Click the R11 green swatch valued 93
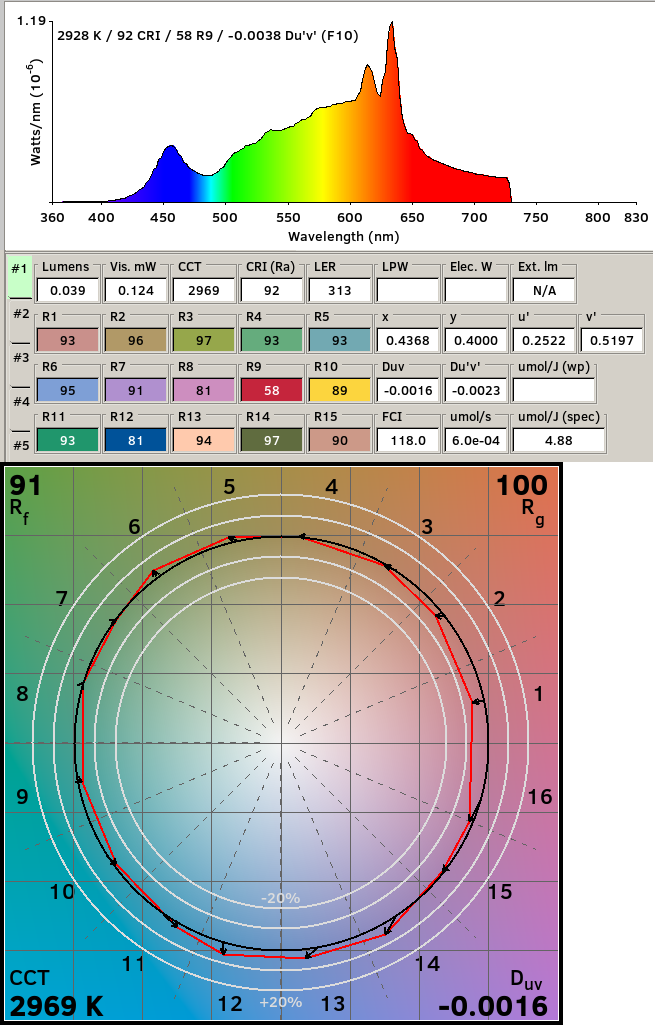Image resolution: width=655 pixels, height=1025 pixels. click(68, 441)
